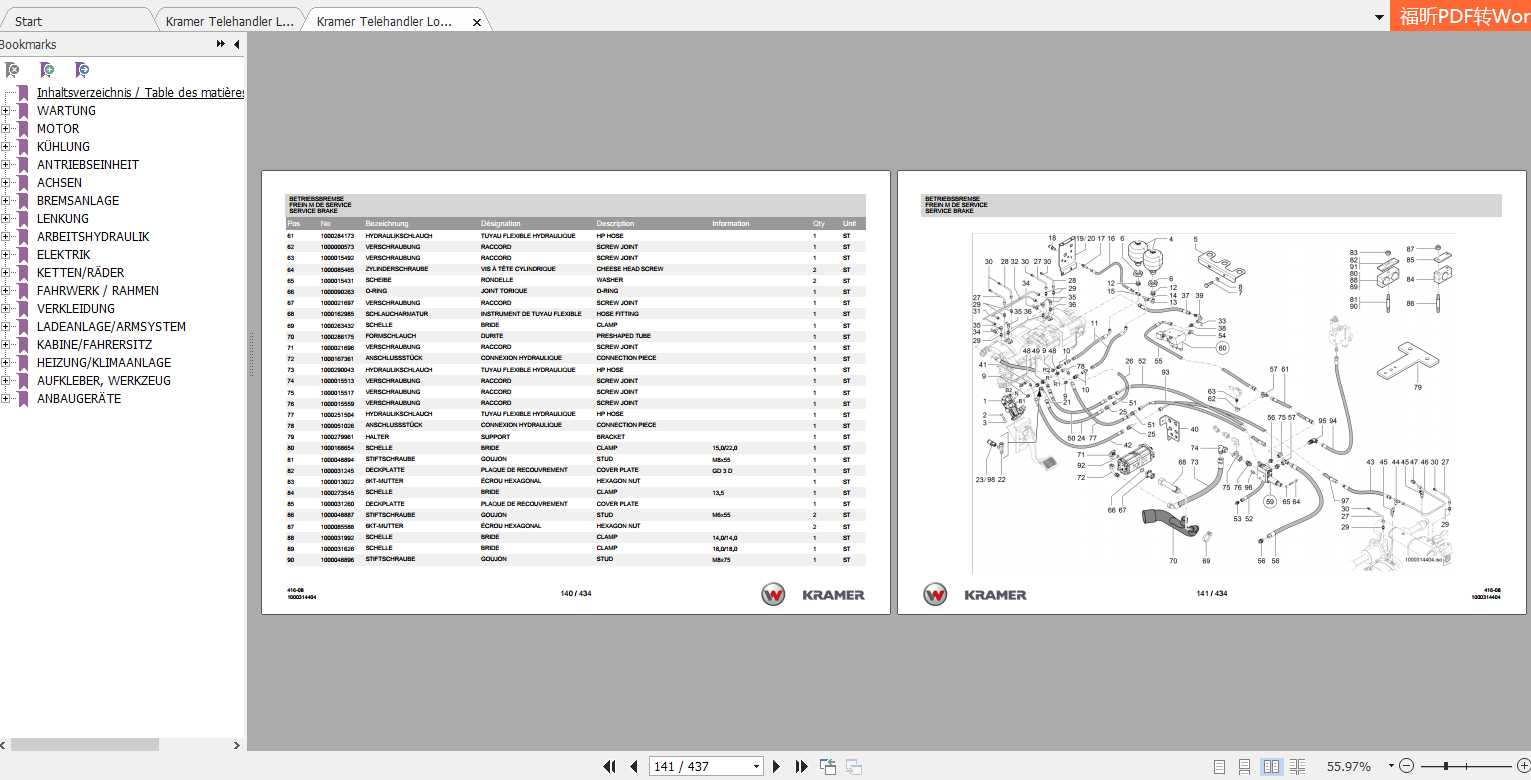Expand the ACHSEN bookmark node
This screenshot has height=780, width=1531.
click(5, 182)
